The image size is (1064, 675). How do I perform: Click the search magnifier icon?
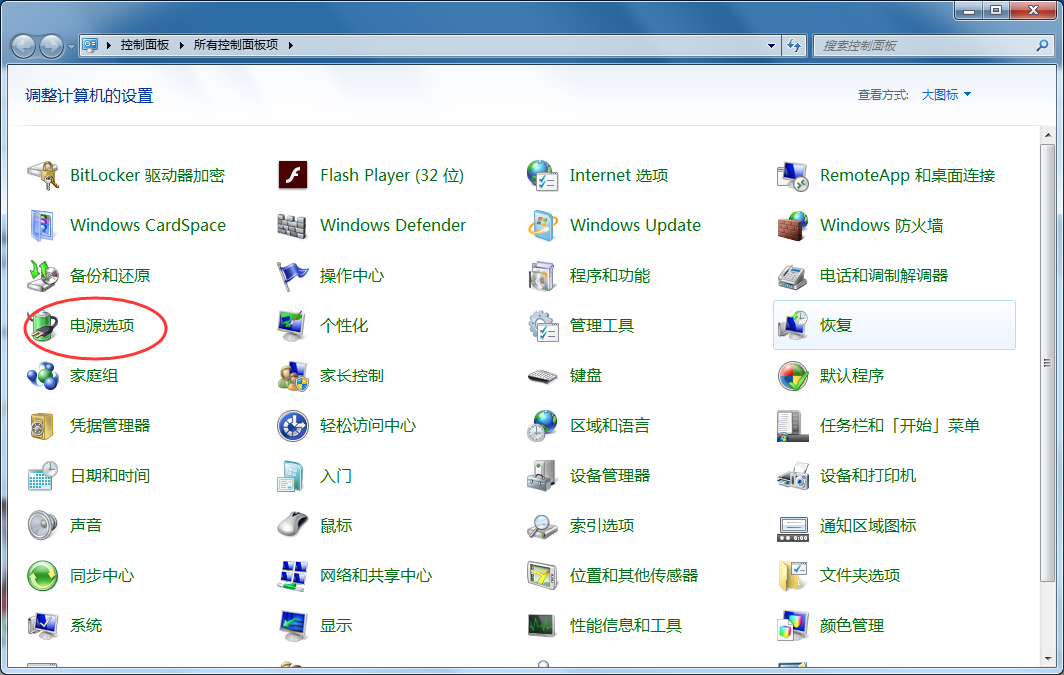click(1042, 45)
